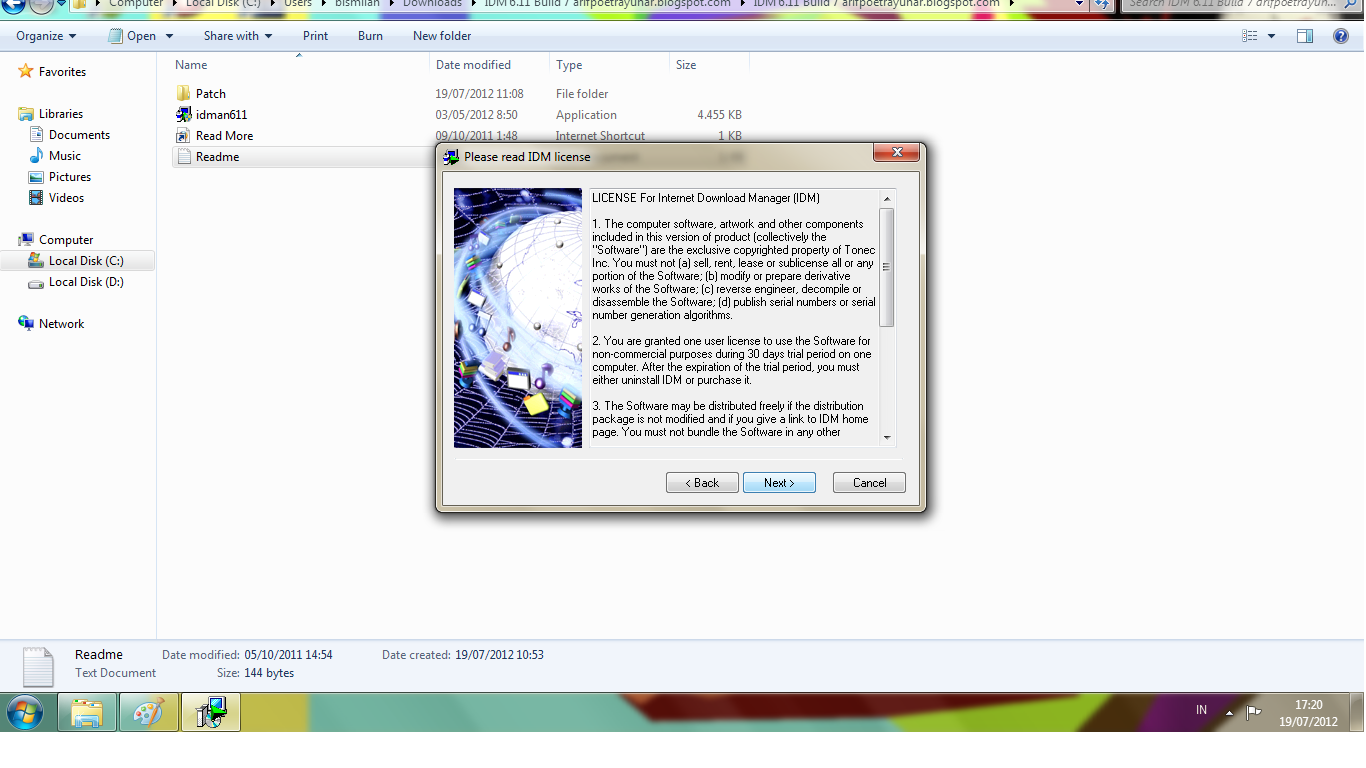Click the Libraries icon in navigation pane

coord(26,113)
